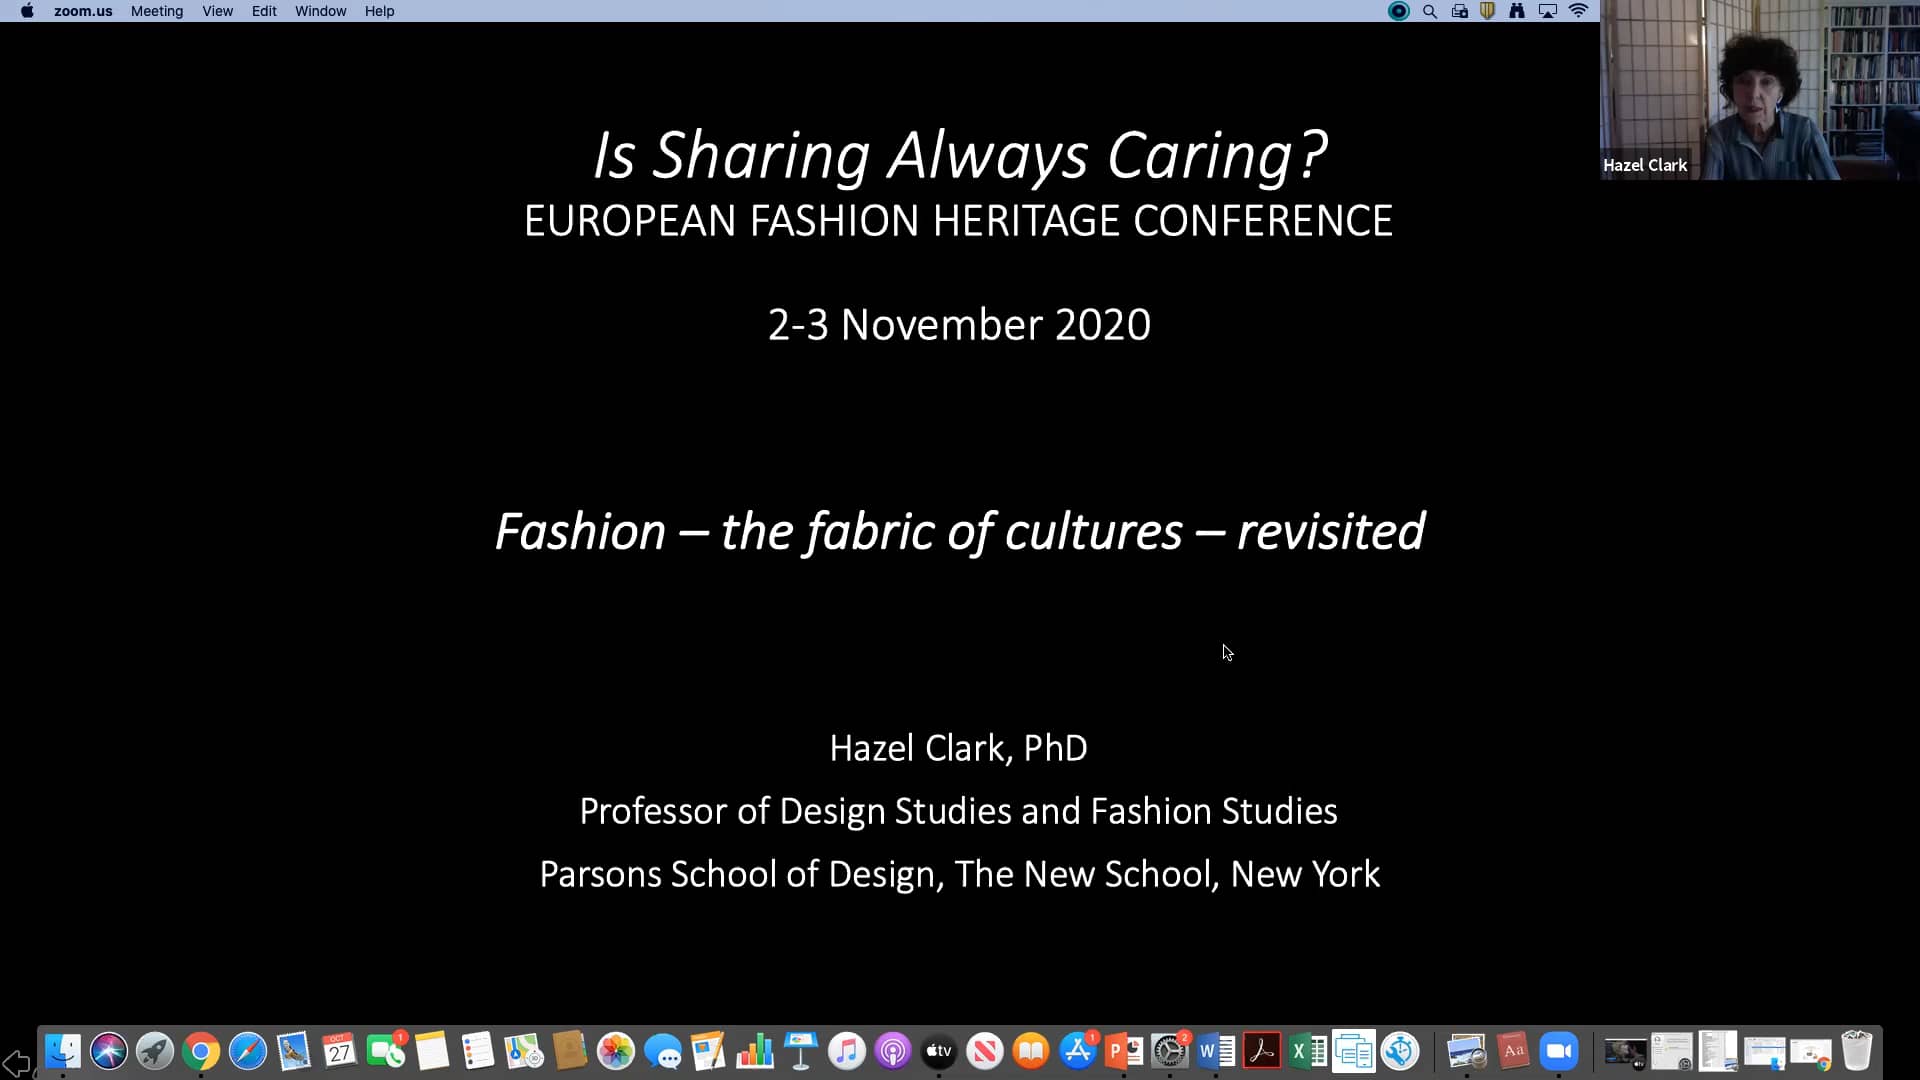Click the recording indicator in the menu bar
Image resolution: width=1920 pixels, height=1080 pixels.
click(x=1397, y=11)
